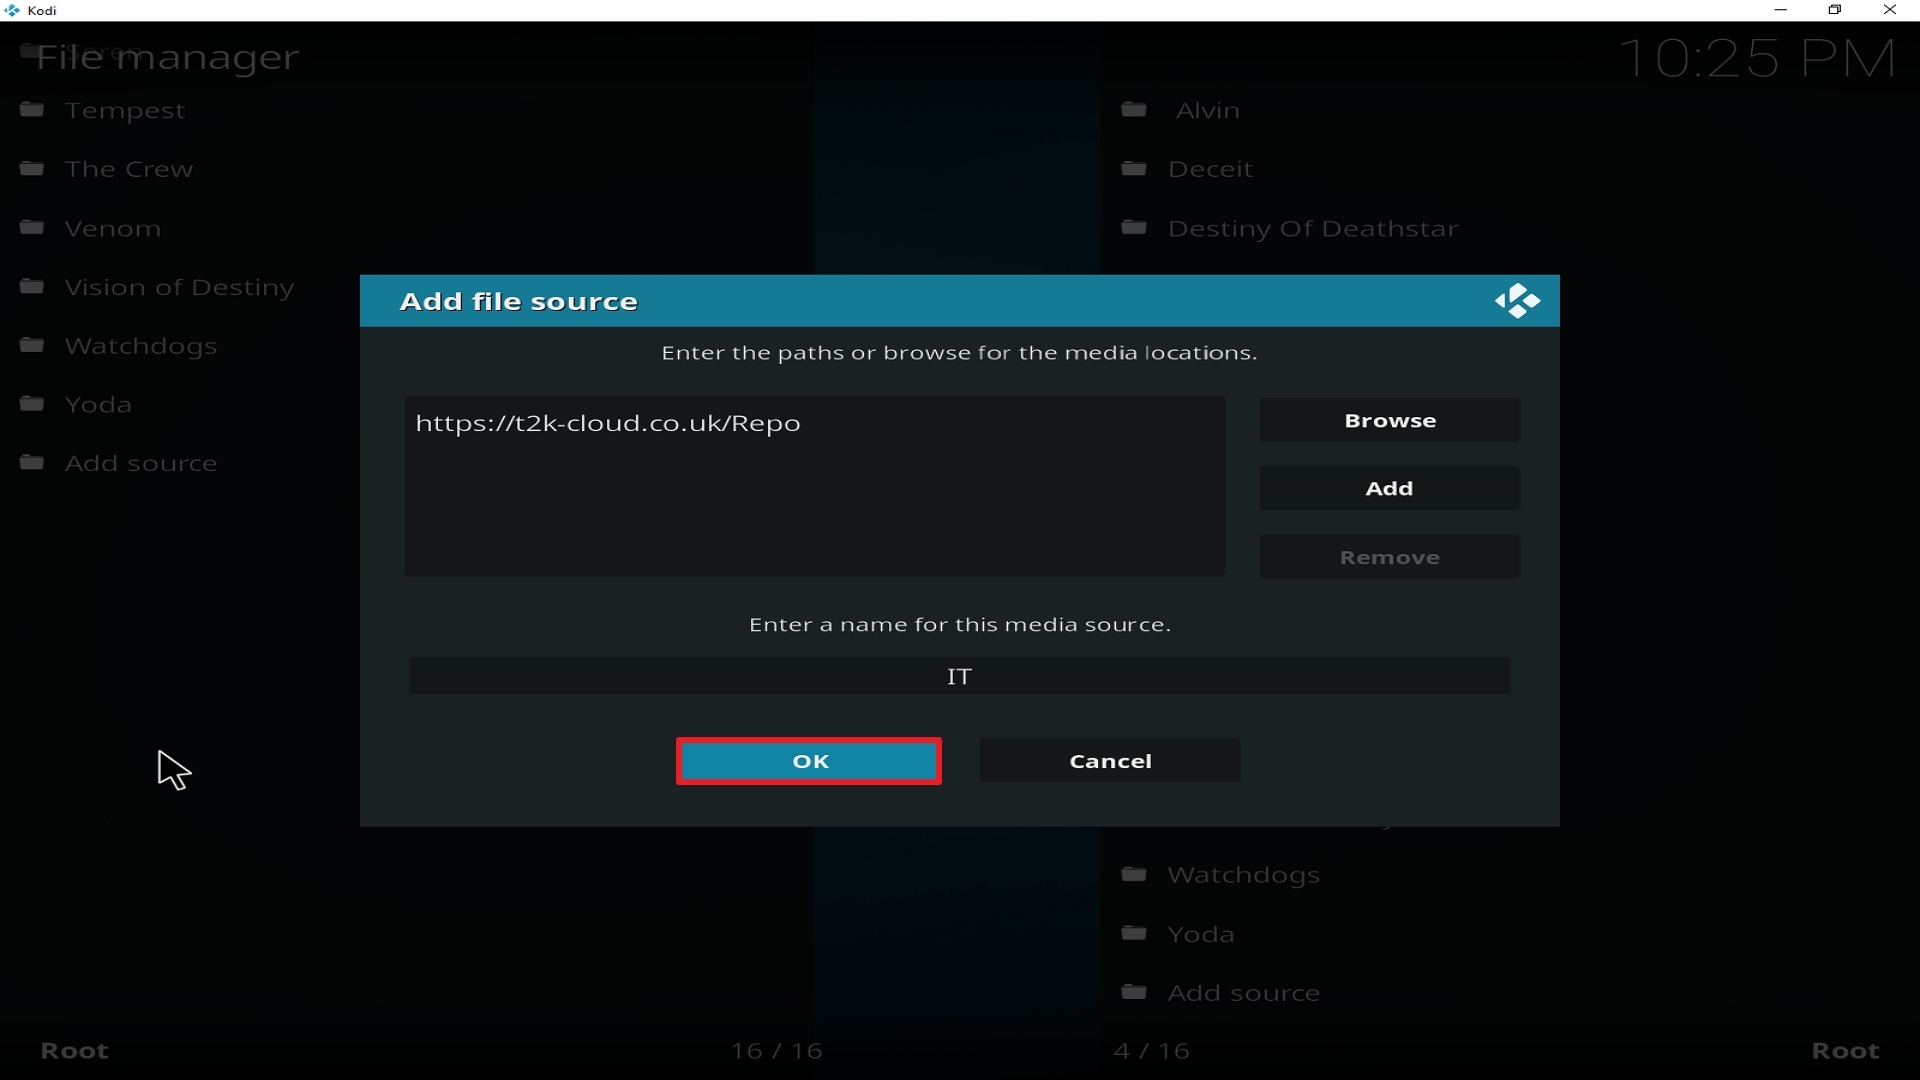Click The Crew folder icon
This screenshot has height=1080, width=1920.
[33, 168]
